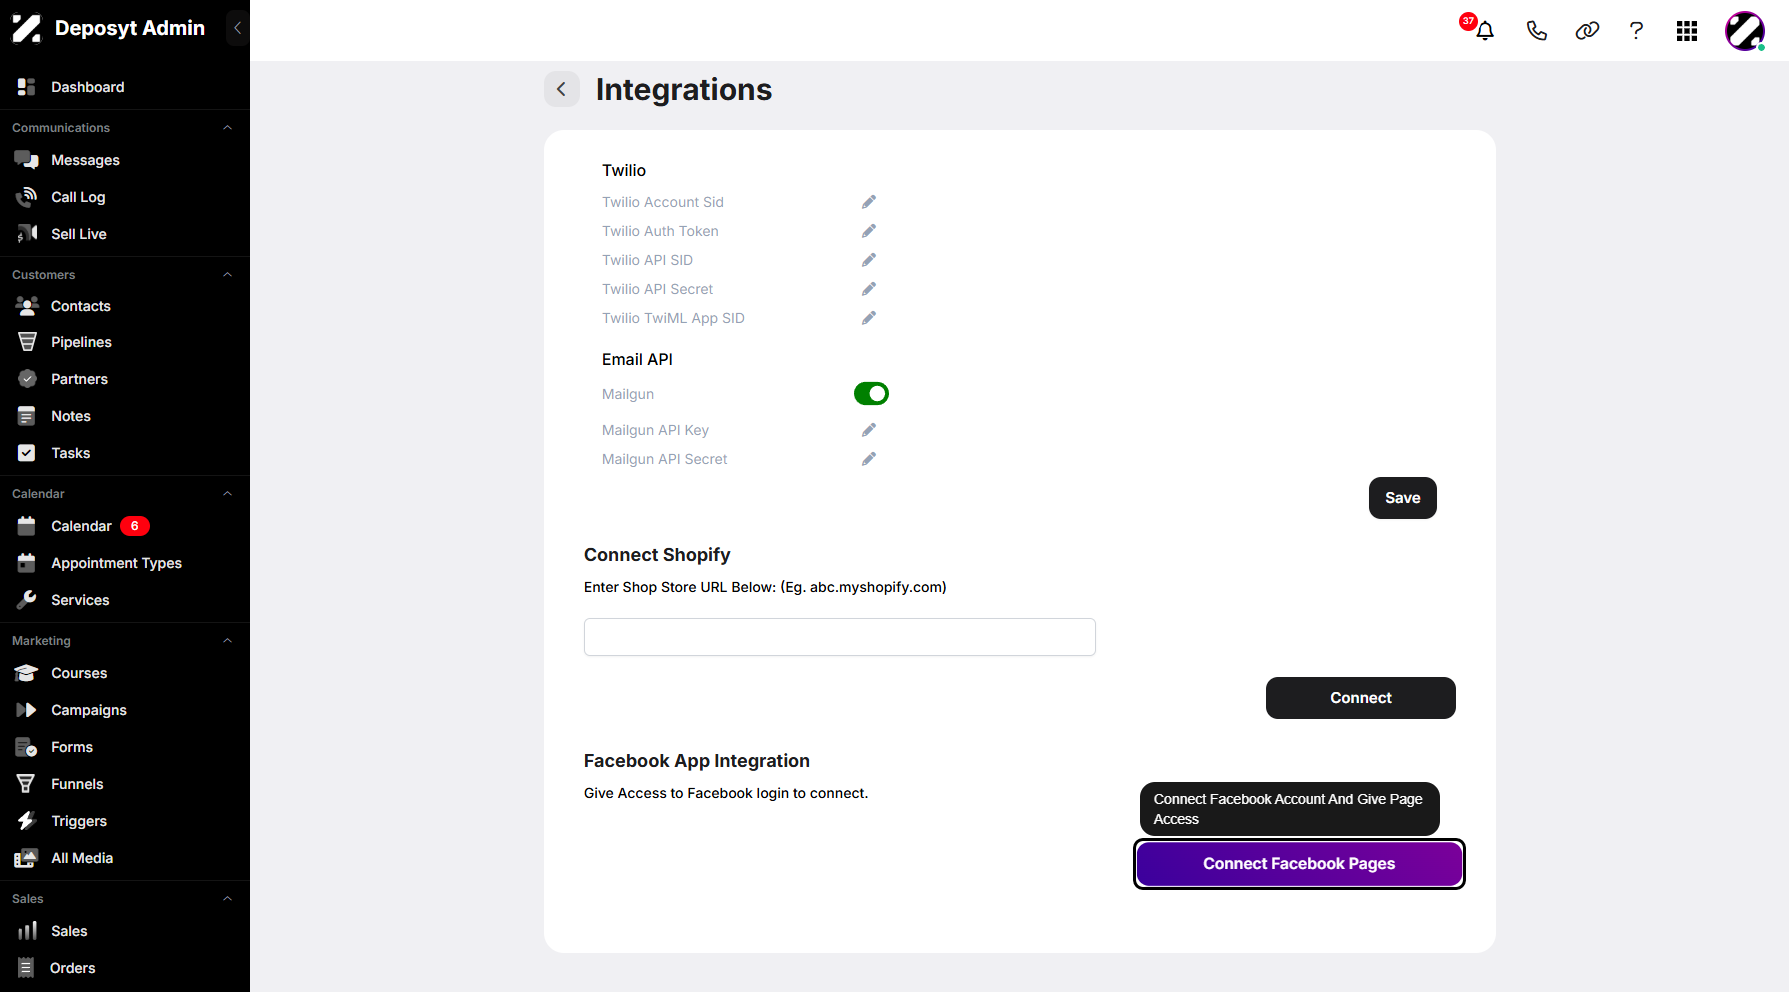Collapse the Communications section
Screen dimensions: 1789x992
227,128
